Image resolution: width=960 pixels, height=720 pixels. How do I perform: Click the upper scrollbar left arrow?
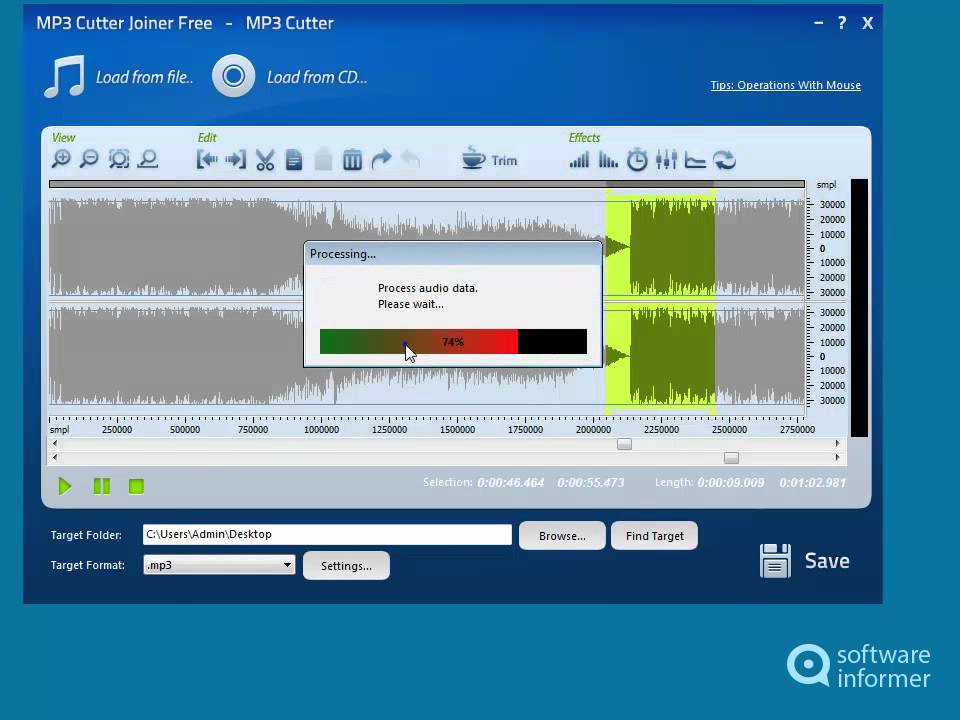tap(55, 443)
